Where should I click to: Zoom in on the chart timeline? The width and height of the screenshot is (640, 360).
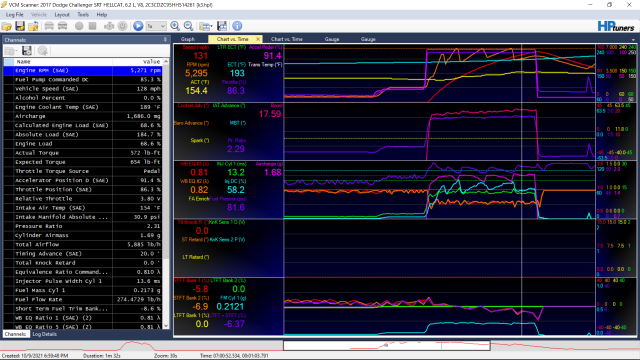point(175,26)
